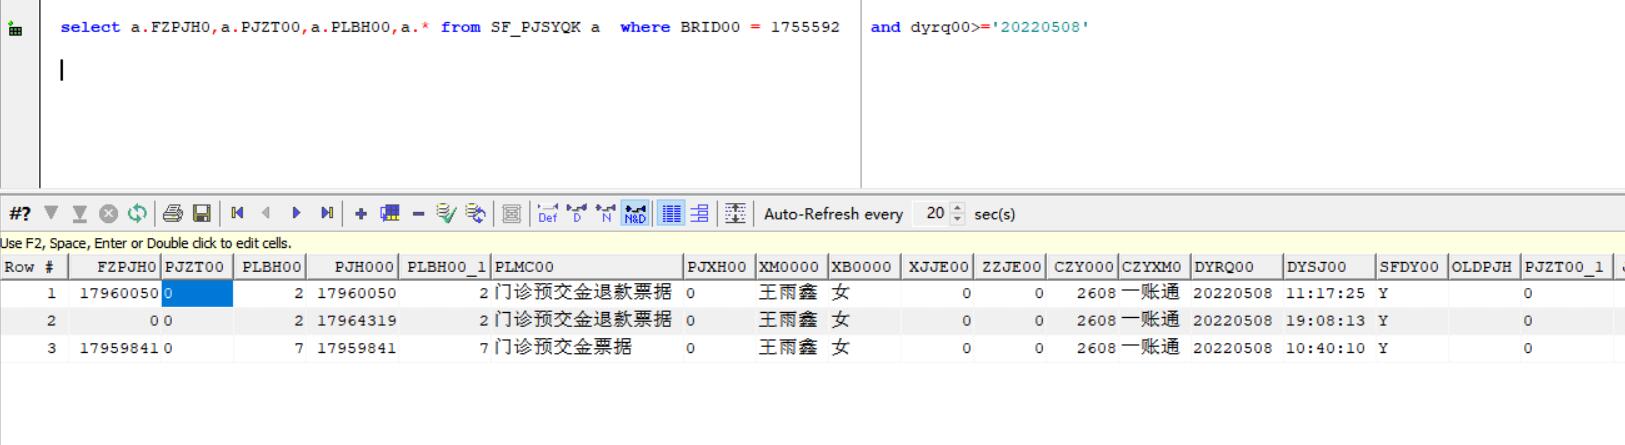Viewport: 1625px width, 445px height.
Task: Click the revert changes icon beside checkmark
Action: 476,214
